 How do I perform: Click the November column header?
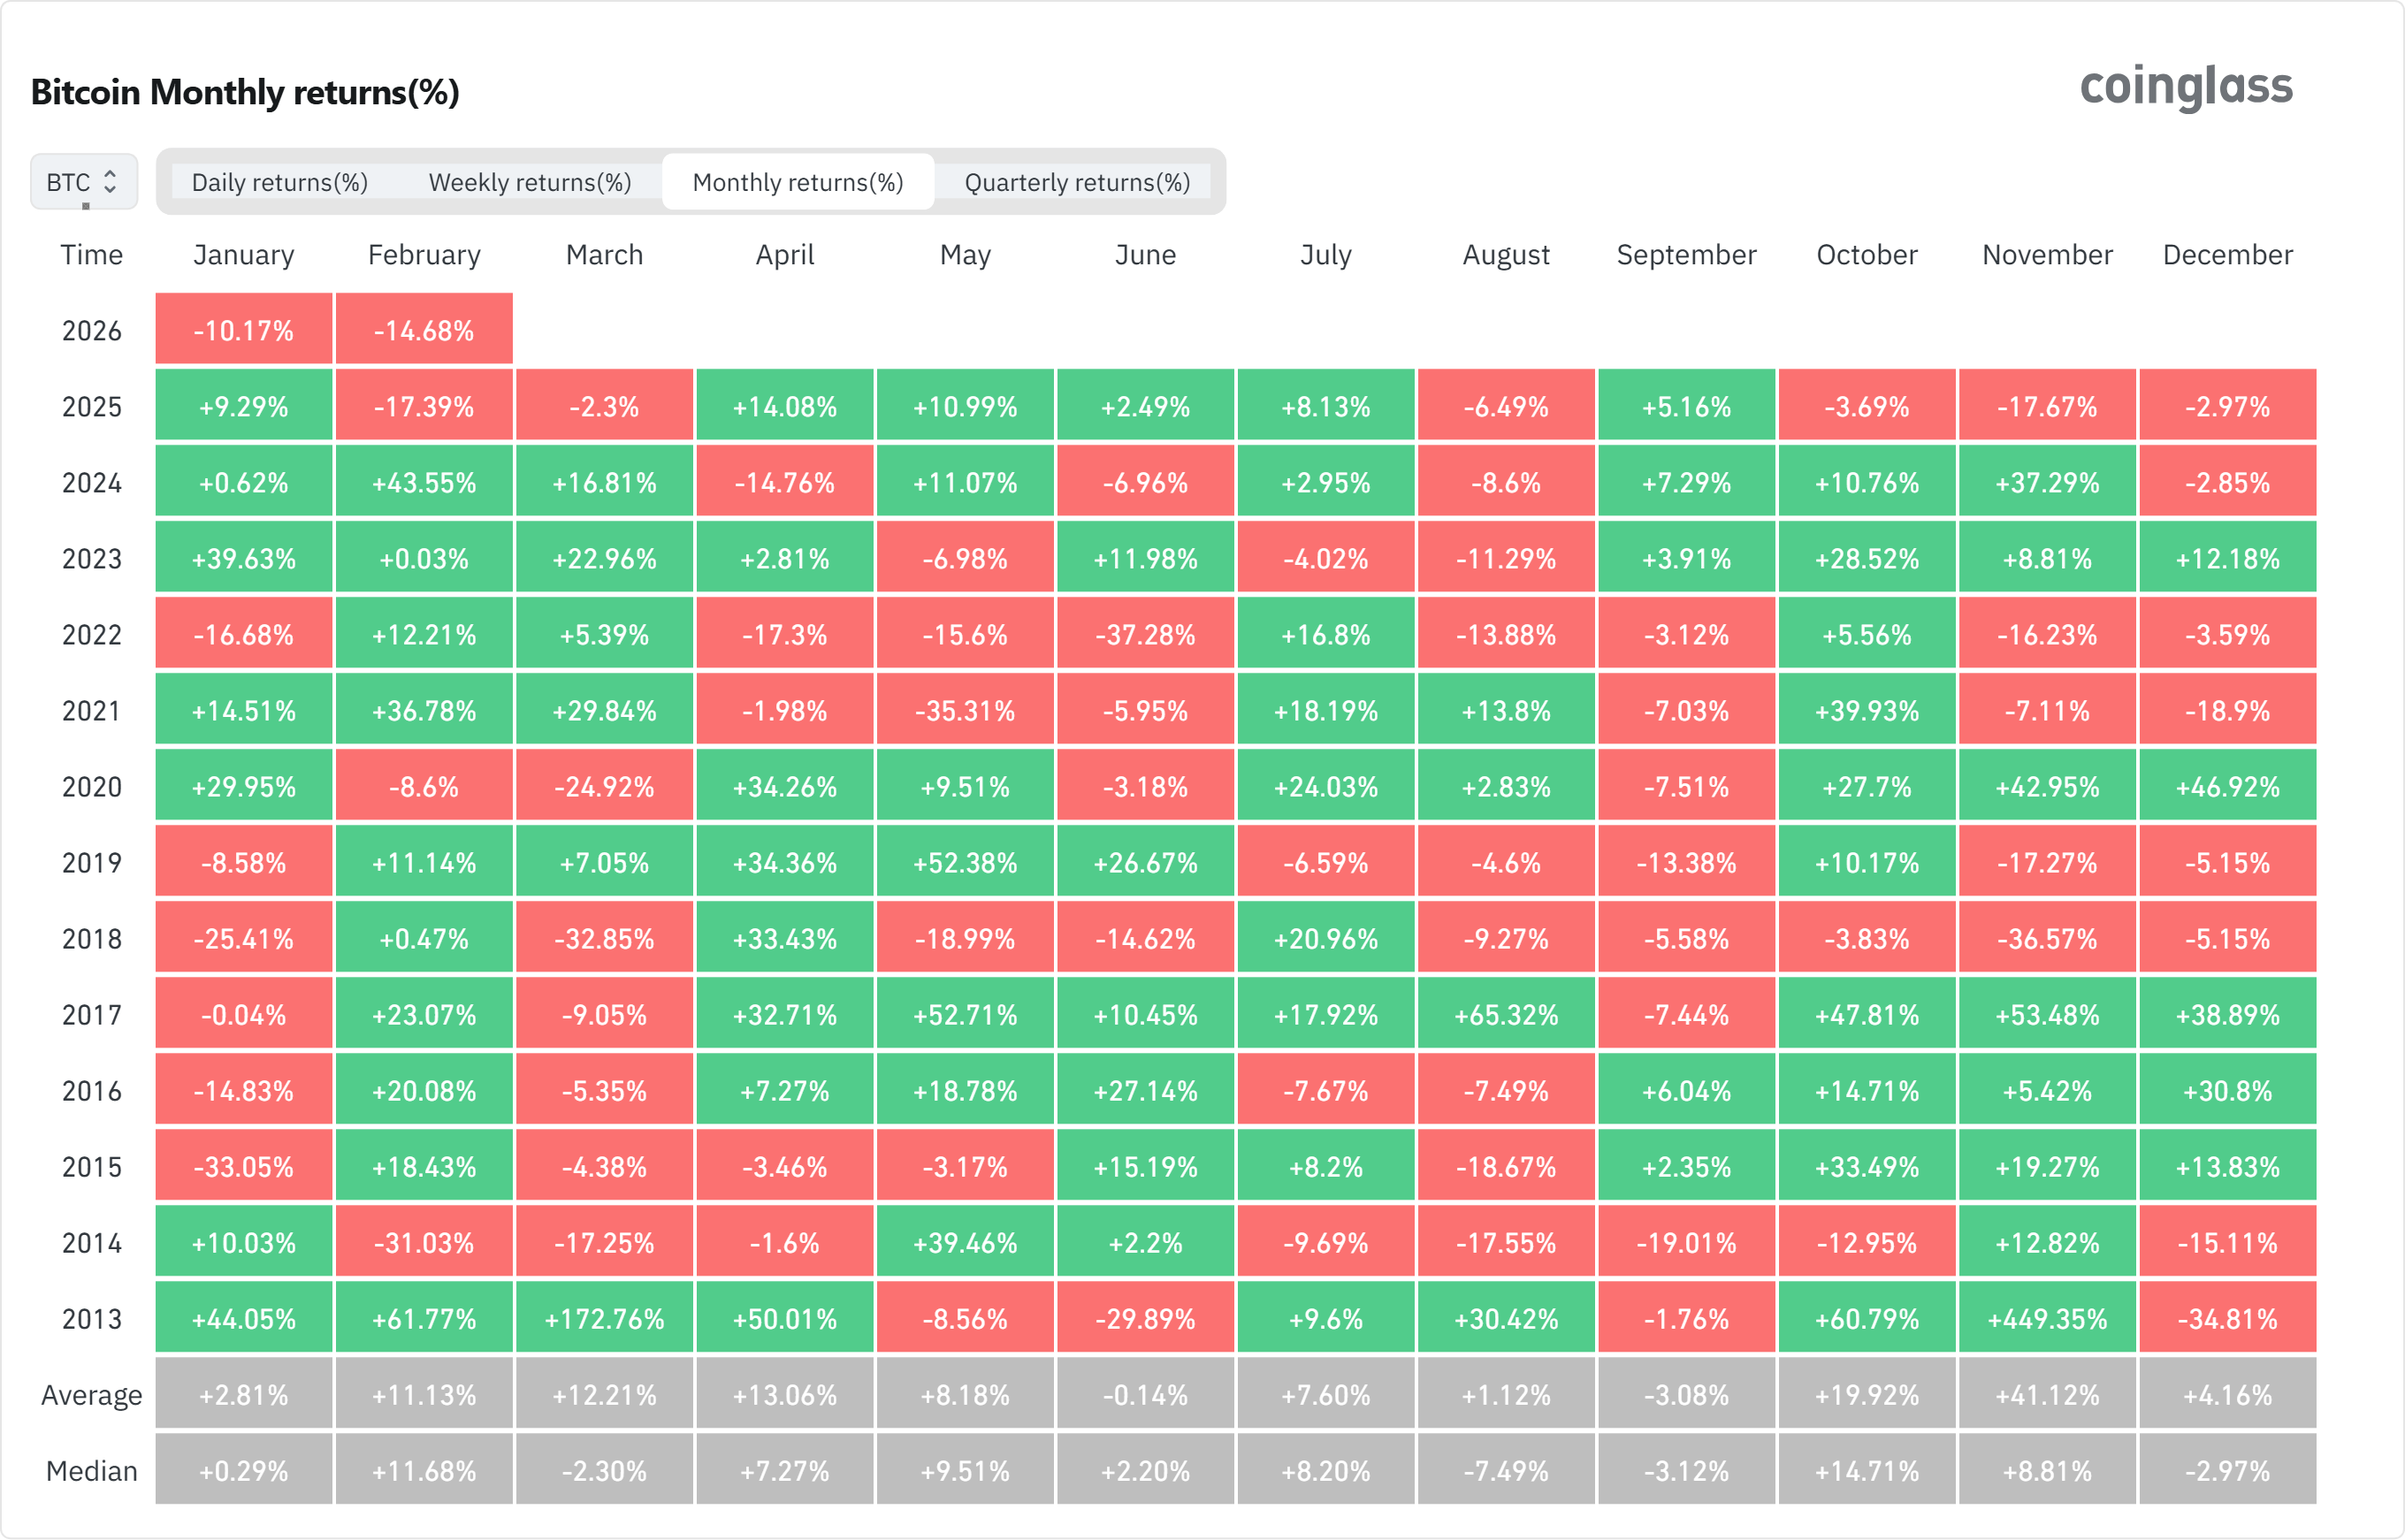coord(2047,255)
